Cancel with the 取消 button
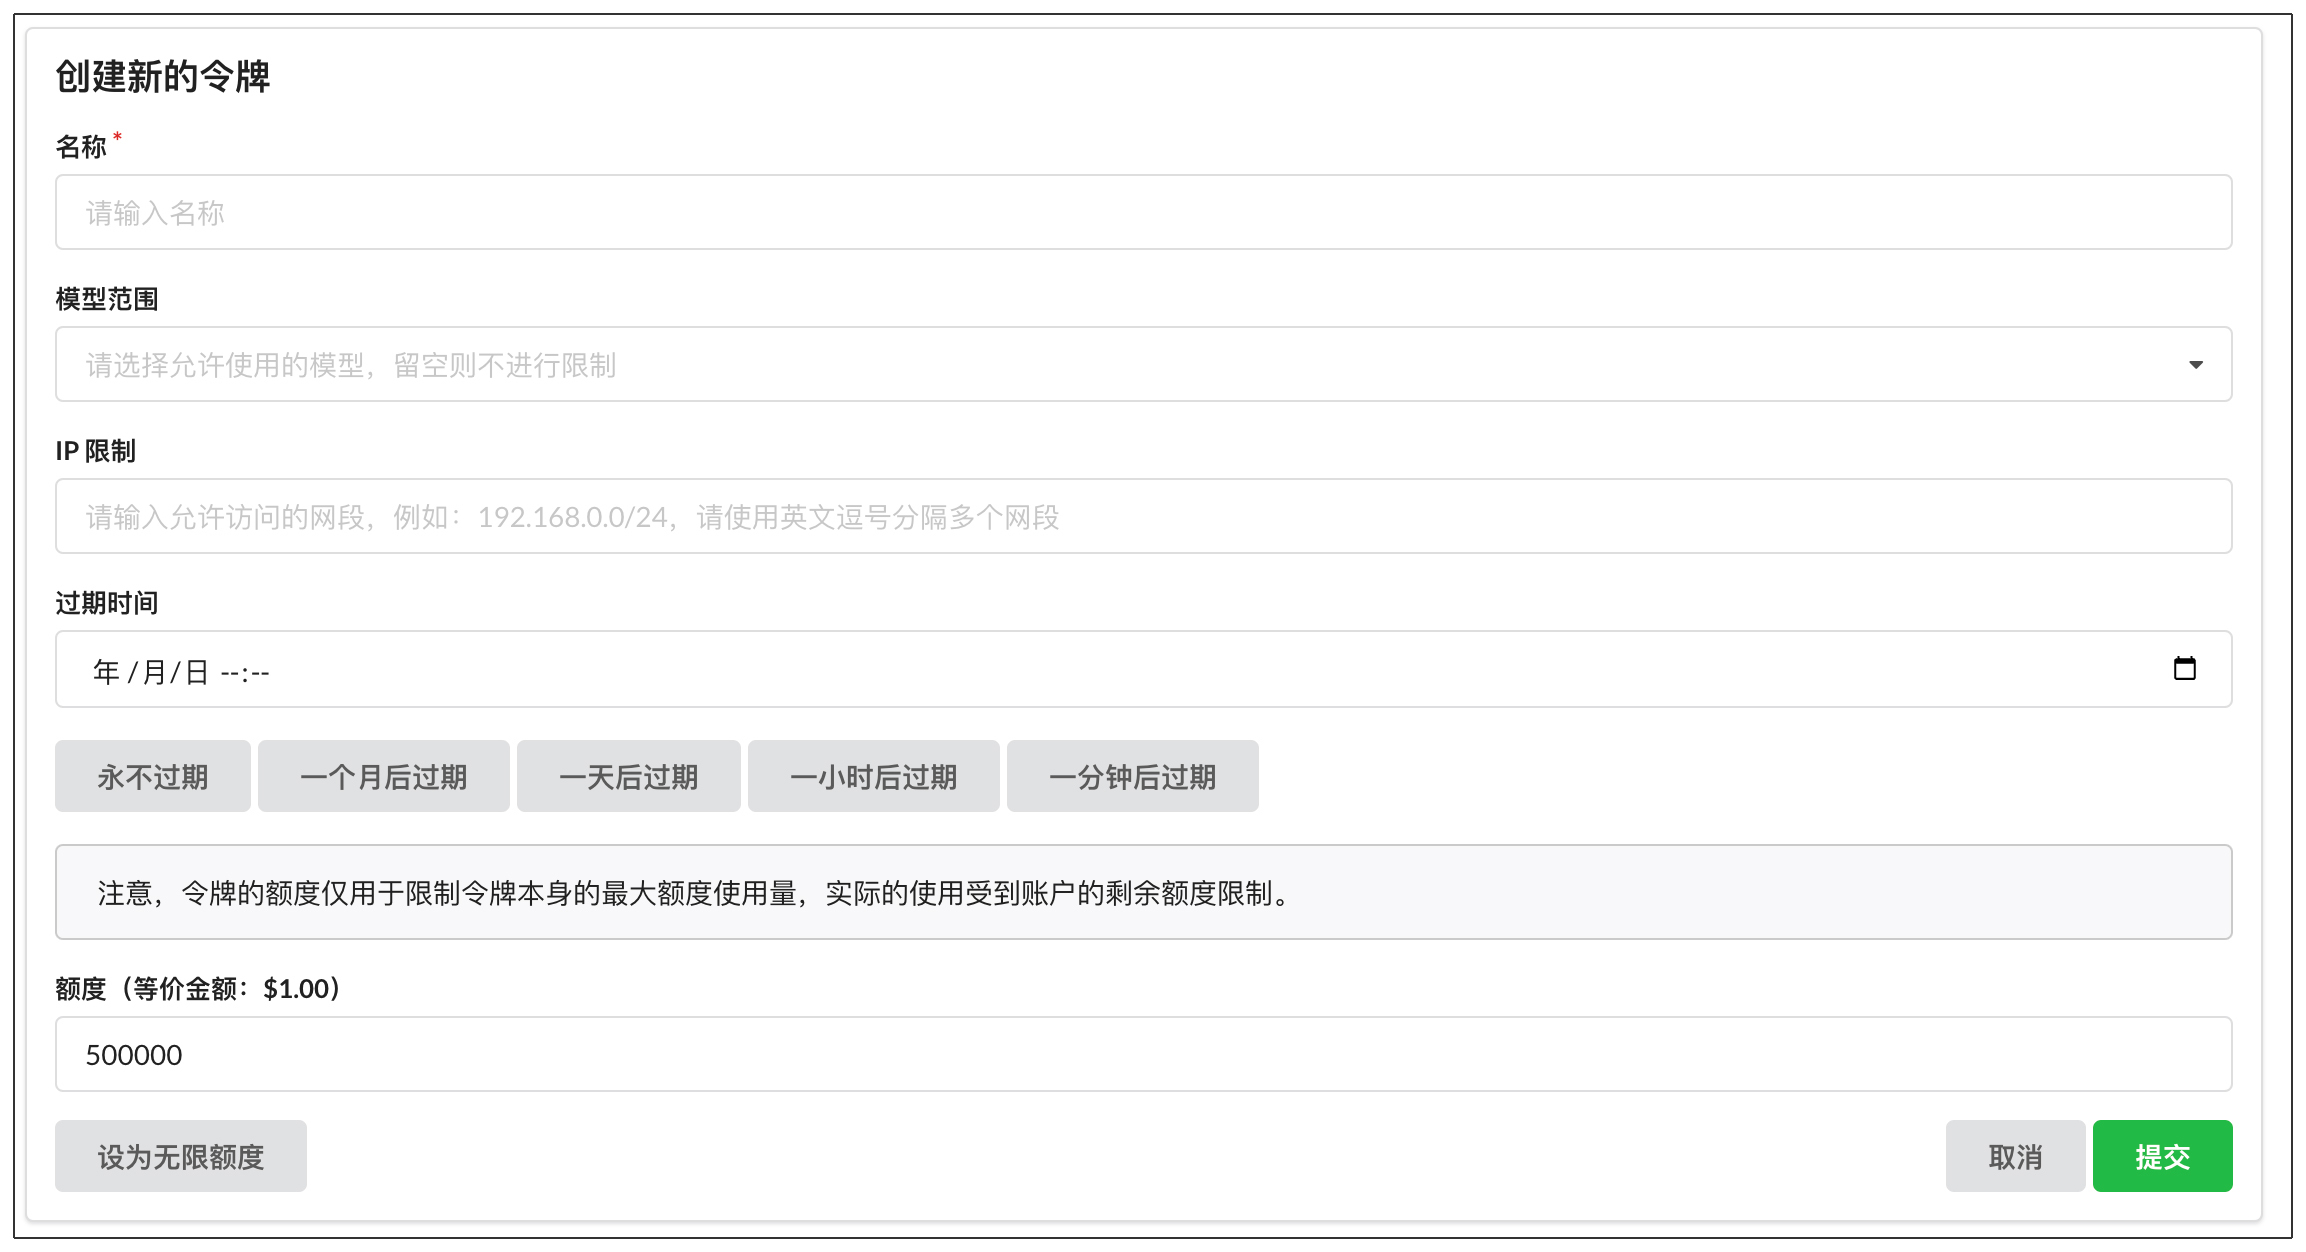The width and height of the screenshot is (2306, 1252). point(2014,1157)
